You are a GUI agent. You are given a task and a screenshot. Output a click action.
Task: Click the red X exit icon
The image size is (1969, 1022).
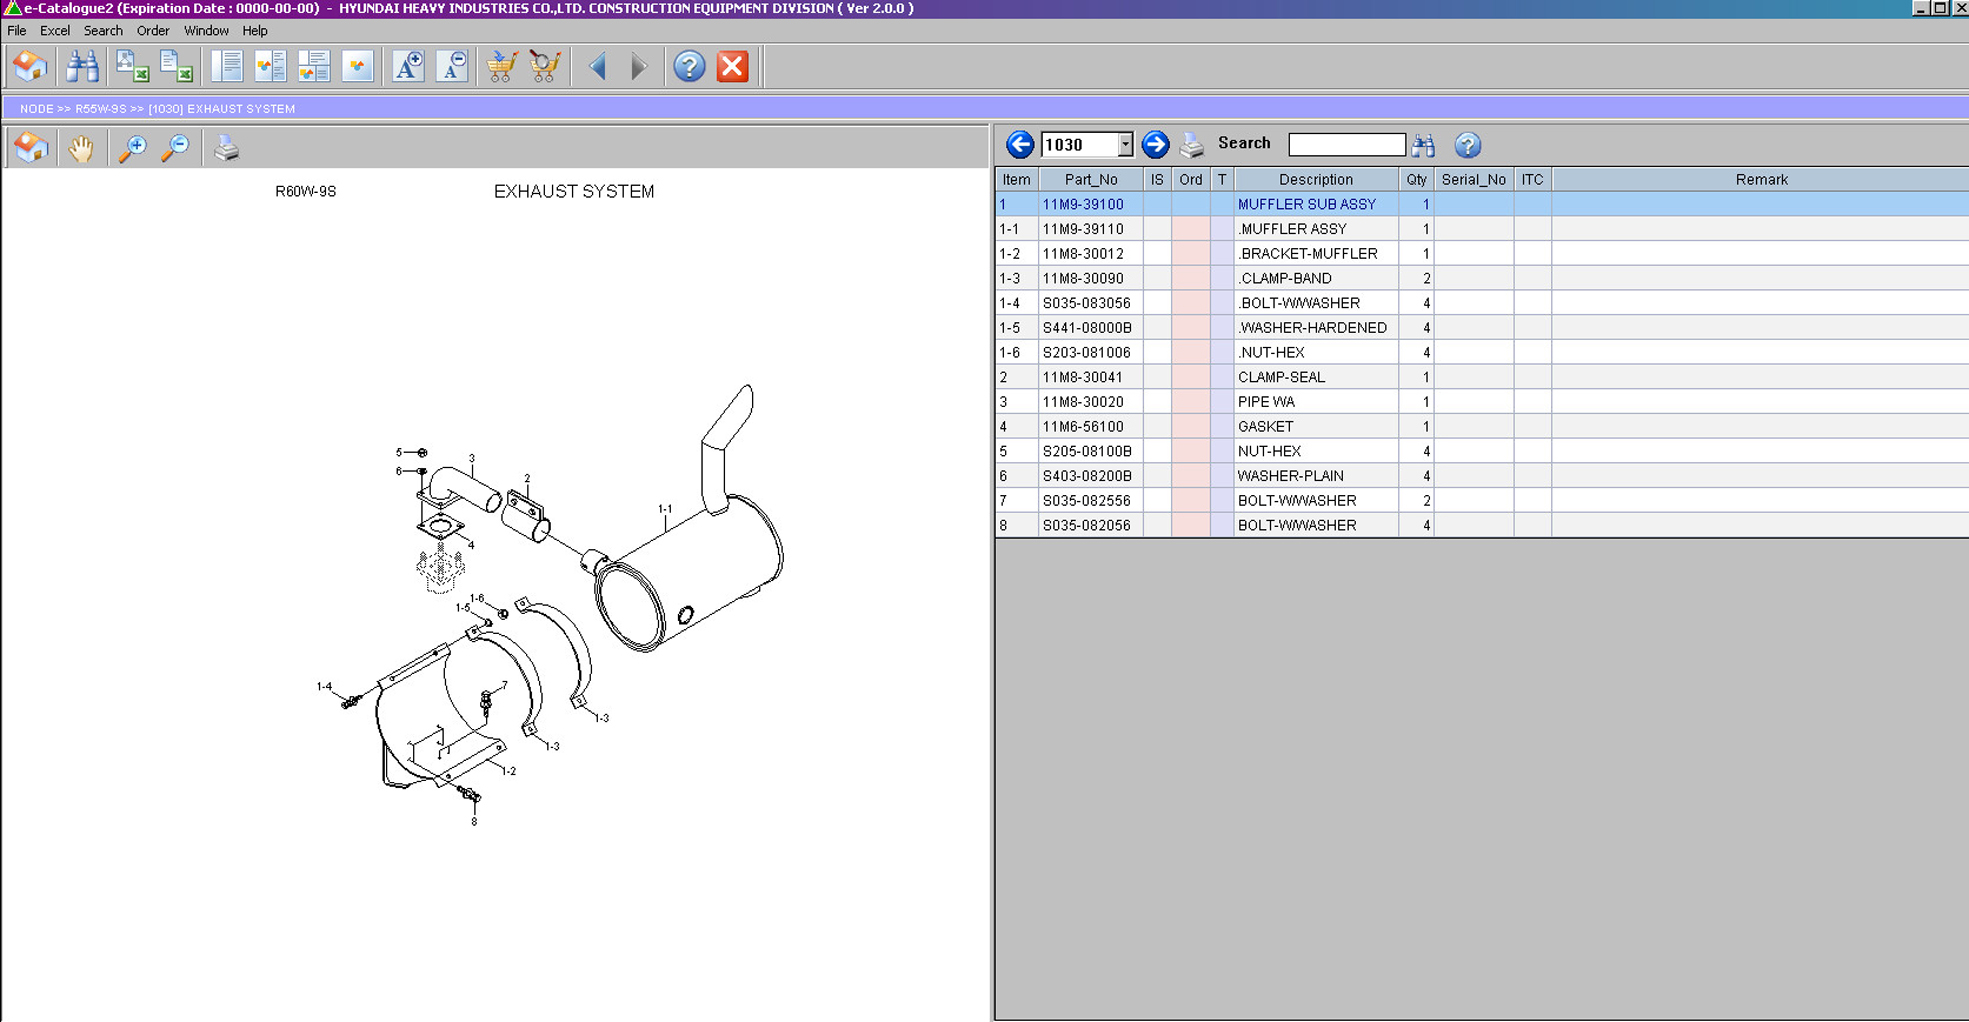pyautogui.click(x=733, y=67)
